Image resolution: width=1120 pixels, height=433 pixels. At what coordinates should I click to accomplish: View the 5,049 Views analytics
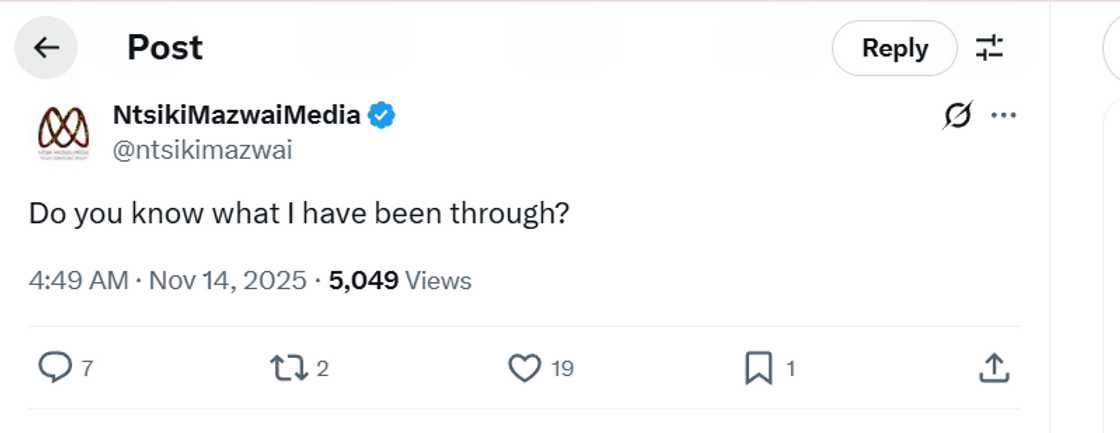400,281
